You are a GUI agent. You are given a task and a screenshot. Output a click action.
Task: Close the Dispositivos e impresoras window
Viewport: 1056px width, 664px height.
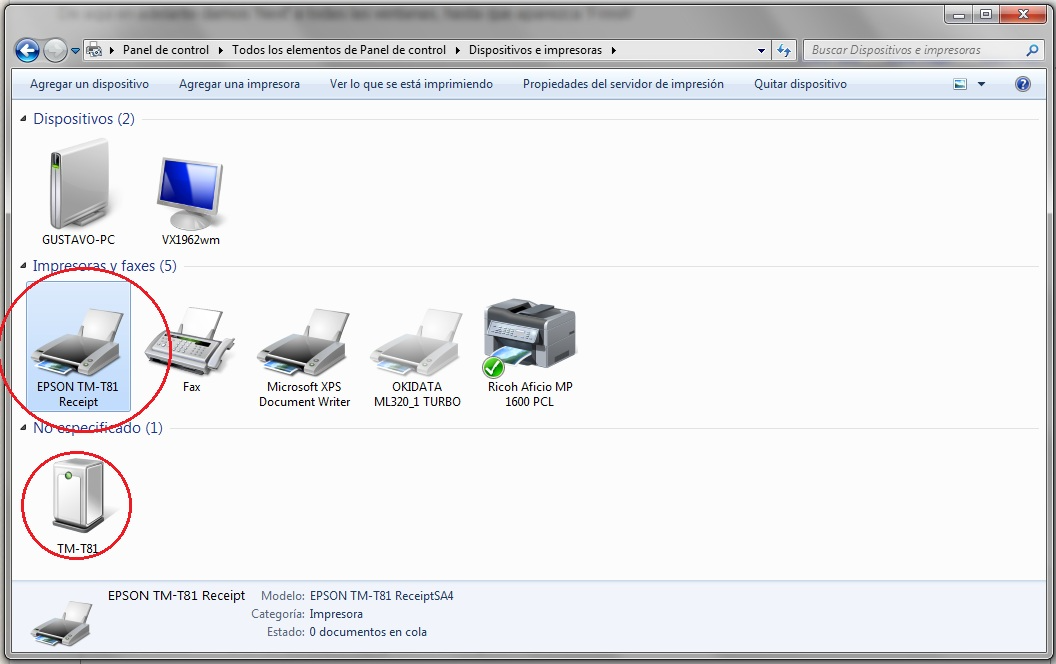pyautogui.click(x=1023, y=13)
